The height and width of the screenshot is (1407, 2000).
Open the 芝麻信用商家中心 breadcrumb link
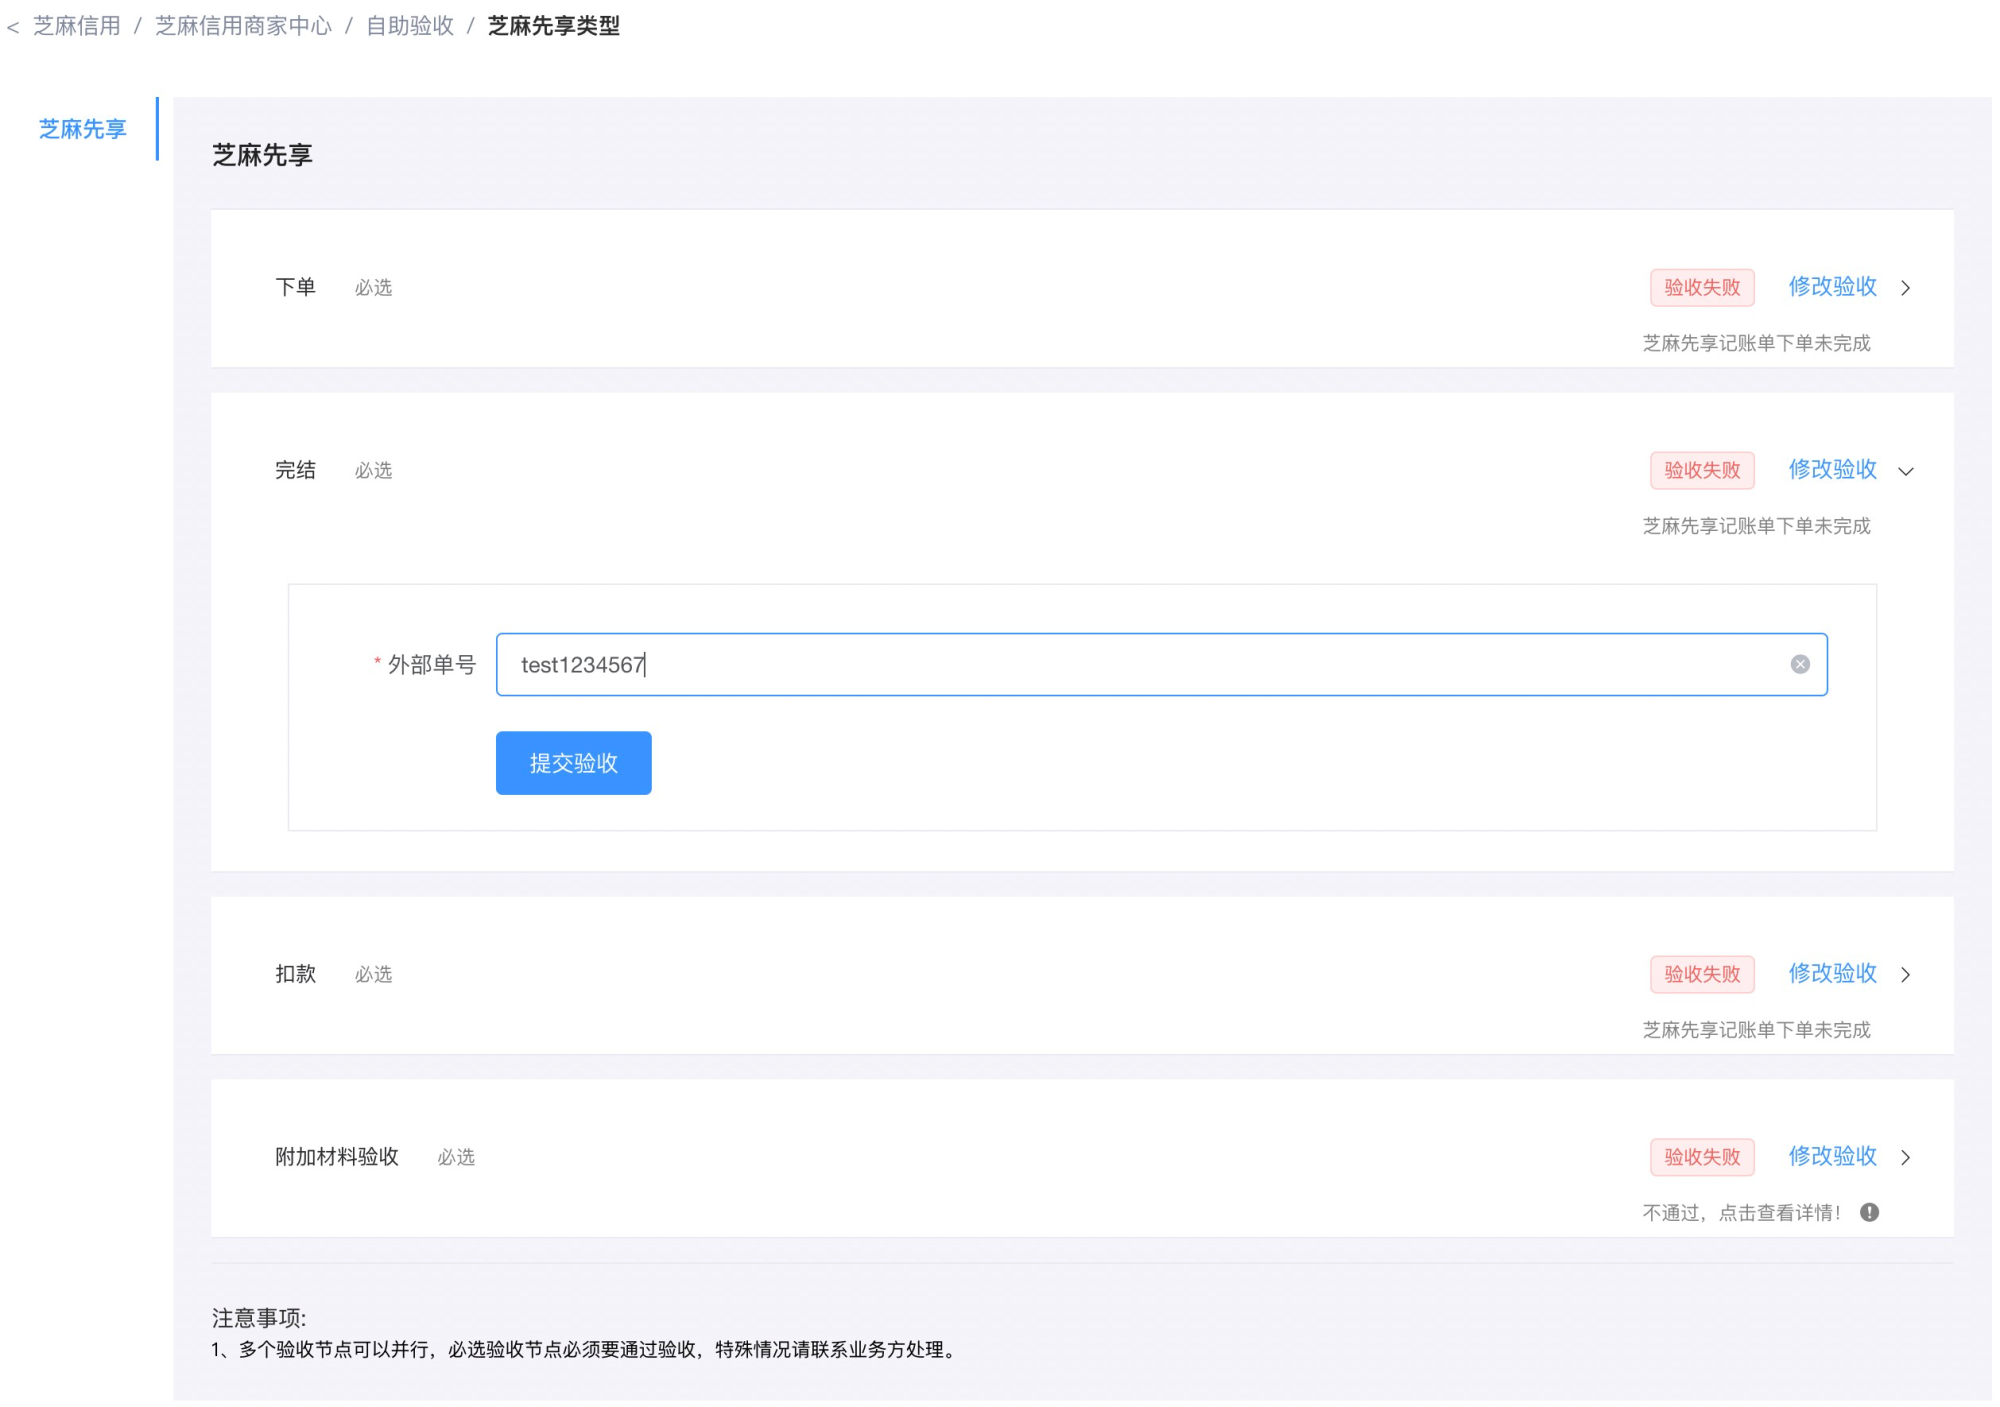coord(243,26)
